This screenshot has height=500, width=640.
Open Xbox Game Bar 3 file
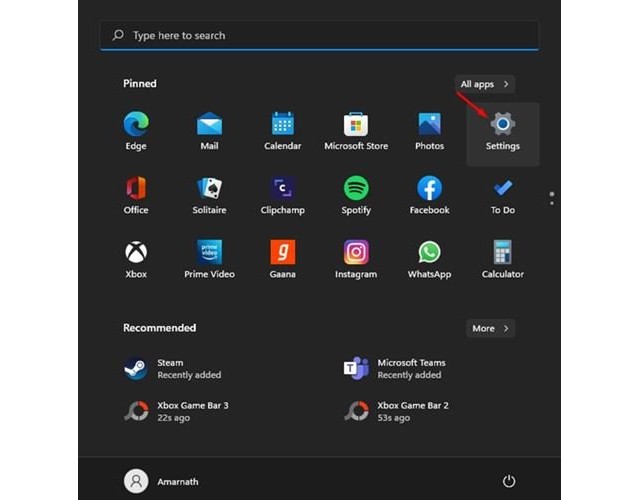click(x=176, y=411)
